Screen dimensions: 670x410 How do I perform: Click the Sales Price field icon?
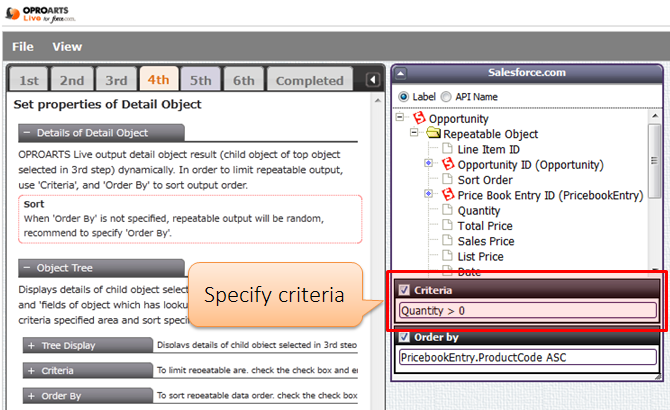(447, 240)
